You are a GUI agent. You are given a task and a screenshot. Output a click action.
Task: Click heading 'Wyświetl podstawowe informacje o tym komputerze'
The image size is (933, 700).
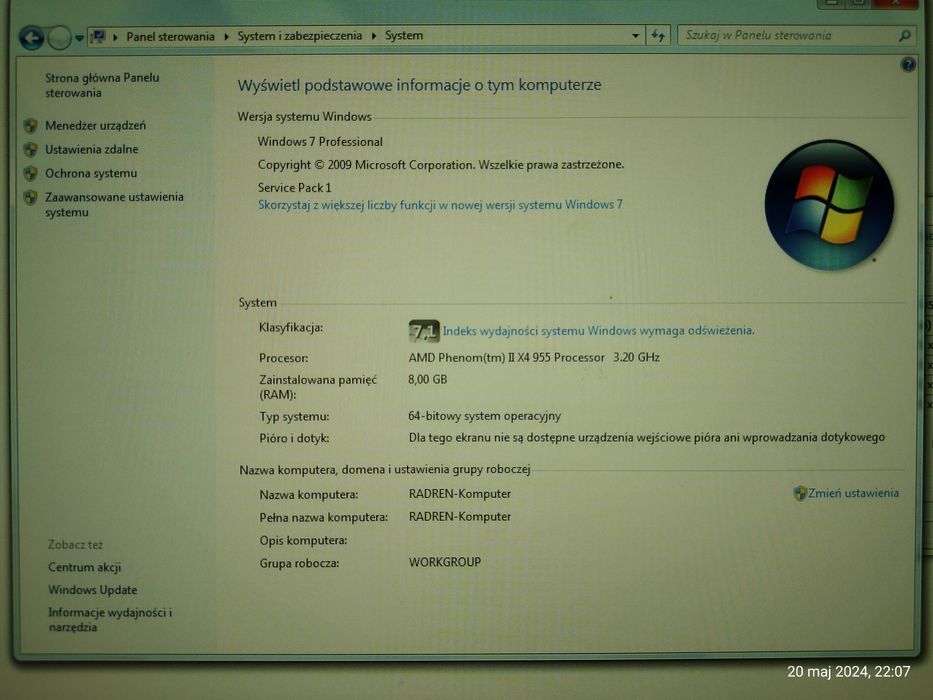pos(419,85)
